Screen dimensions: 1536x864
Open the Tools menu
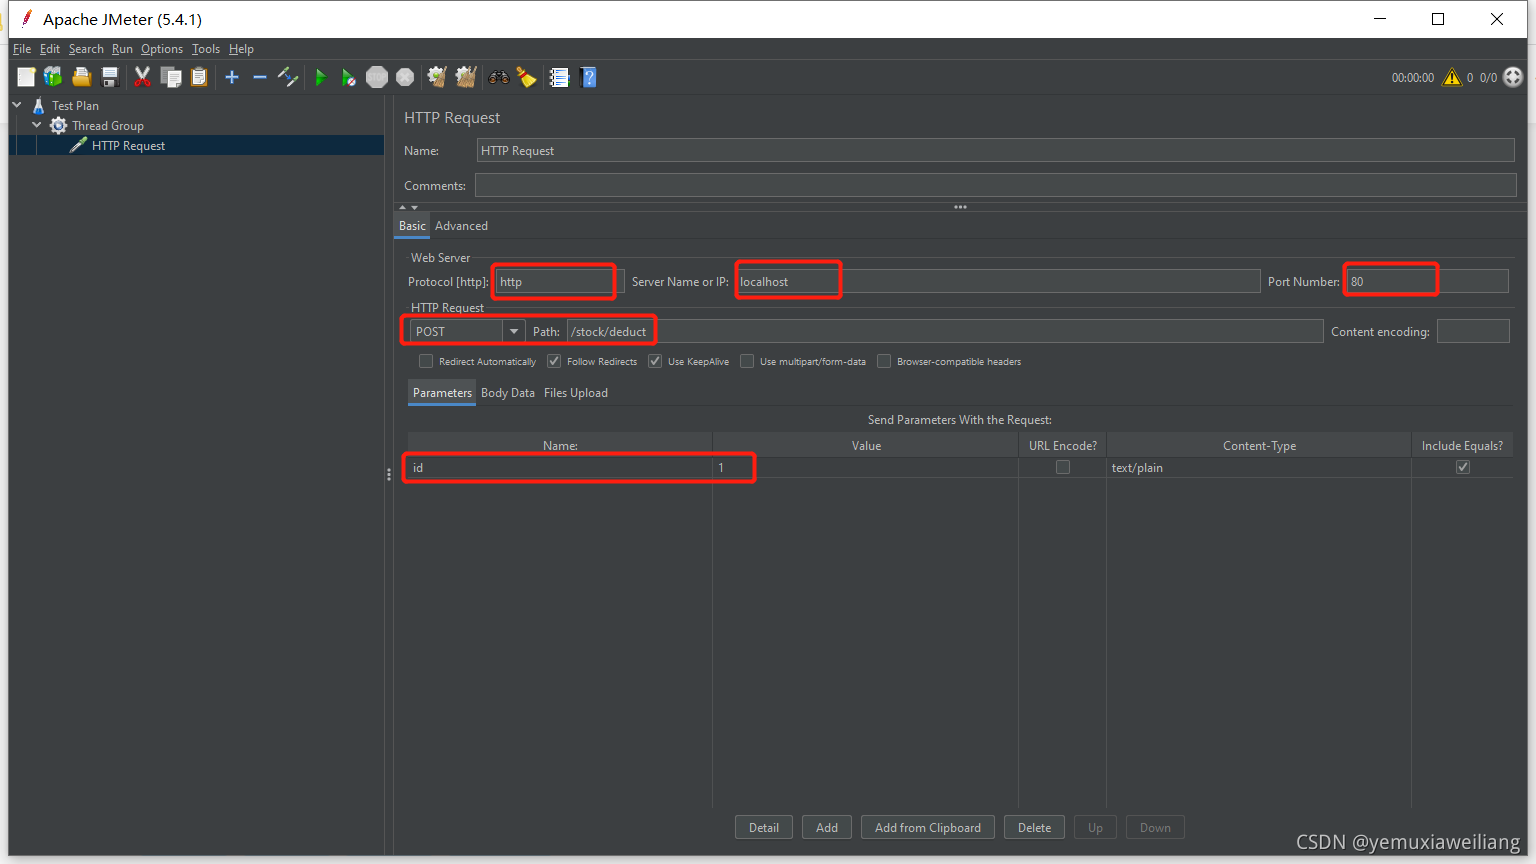click(206, 48)
